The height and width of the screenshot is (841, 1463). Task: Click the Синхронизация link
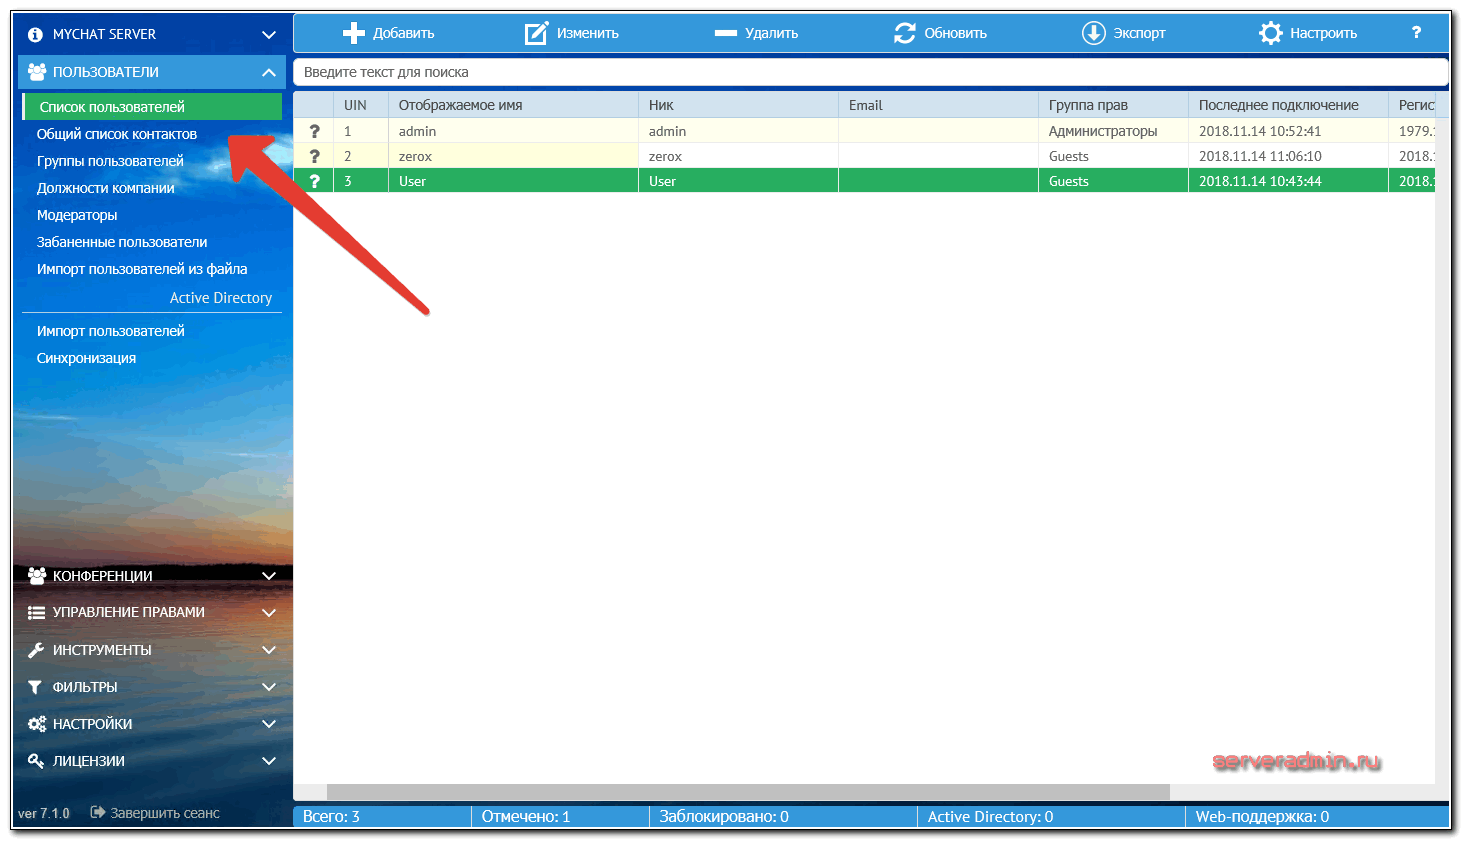click(86, 358)
